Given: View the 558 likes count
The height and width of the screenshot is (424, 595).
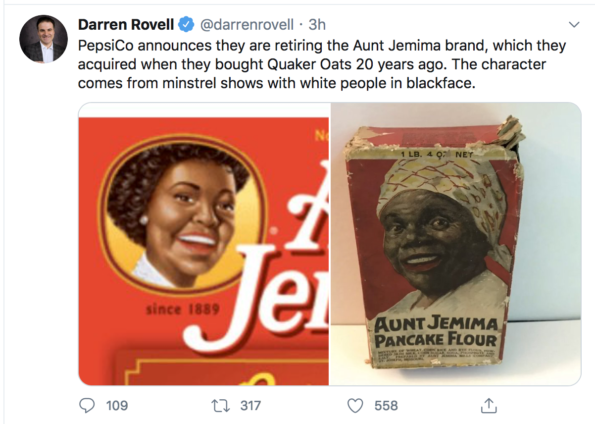Looking at the screenshot, I should [x=386, y=406].
